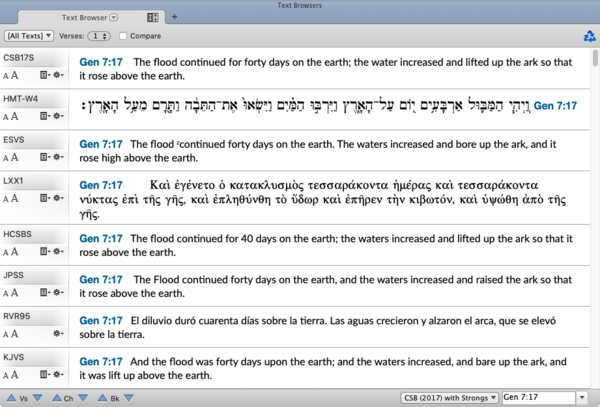Viewport: 600px width, 407px height.
Task: Increase text size for HMT-W4 row
Action: point(14,116)
